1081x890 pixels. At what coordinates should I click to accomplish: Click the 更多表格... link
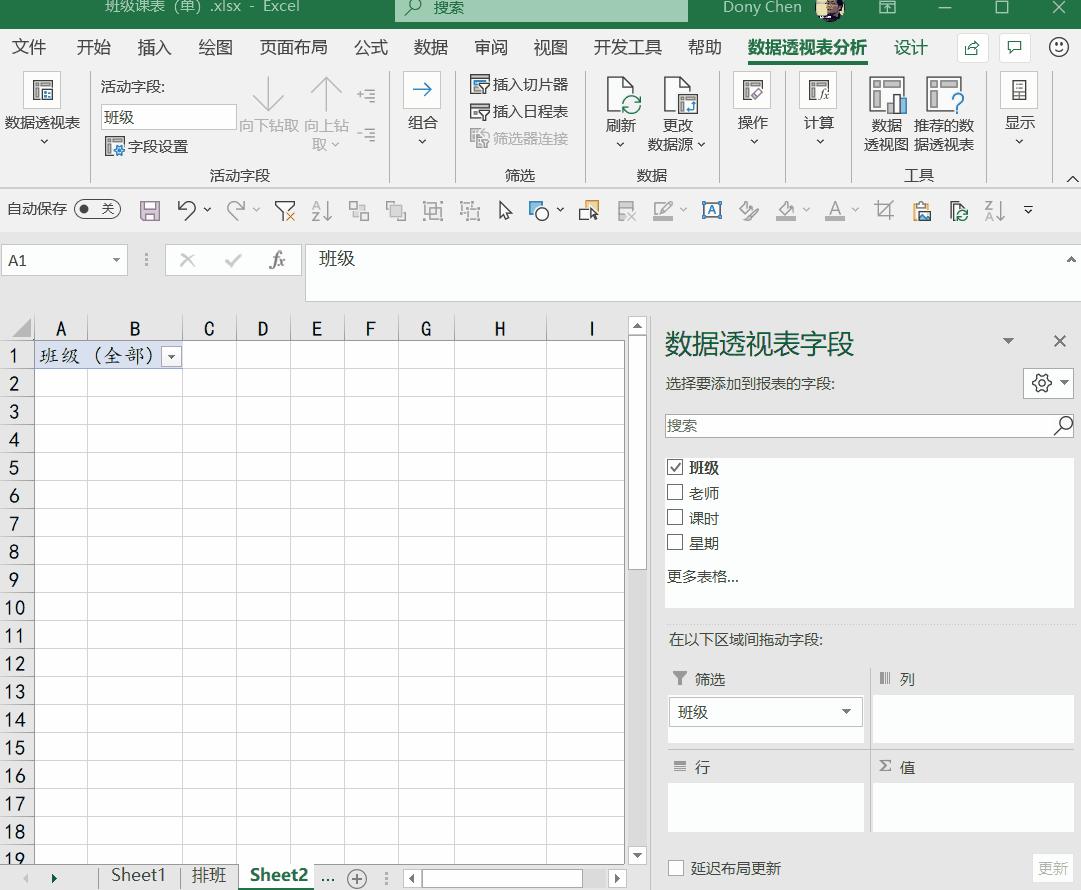click(703, 577)
